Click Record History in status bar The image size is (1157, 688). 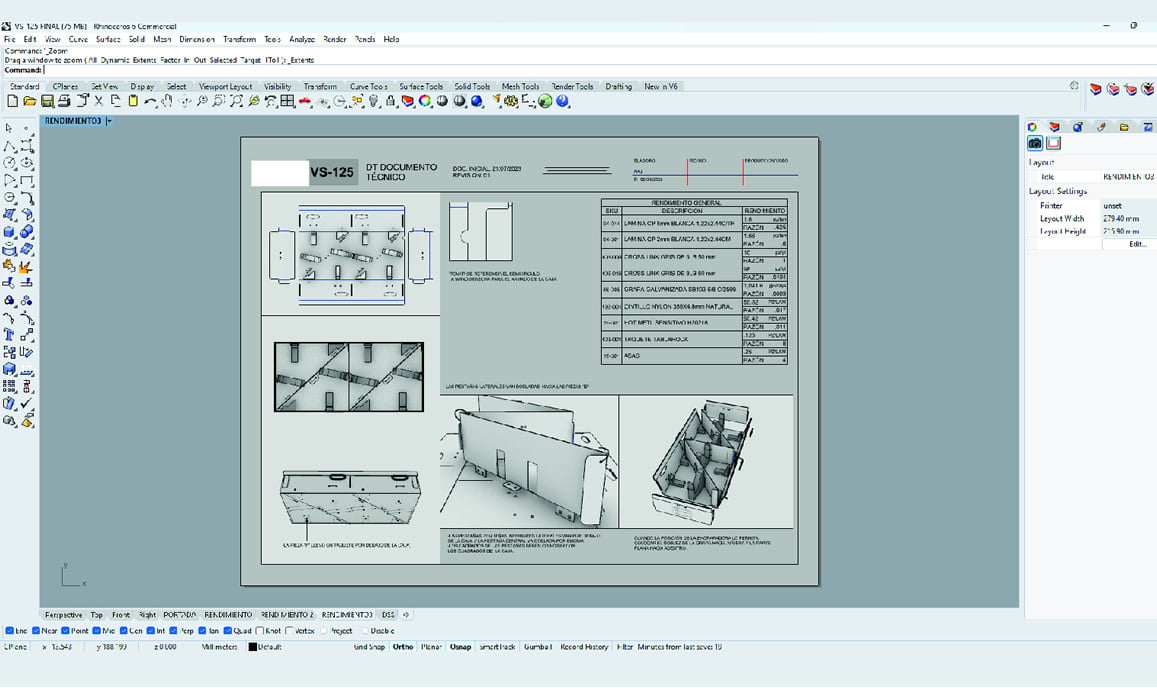[x=584, y=647]
